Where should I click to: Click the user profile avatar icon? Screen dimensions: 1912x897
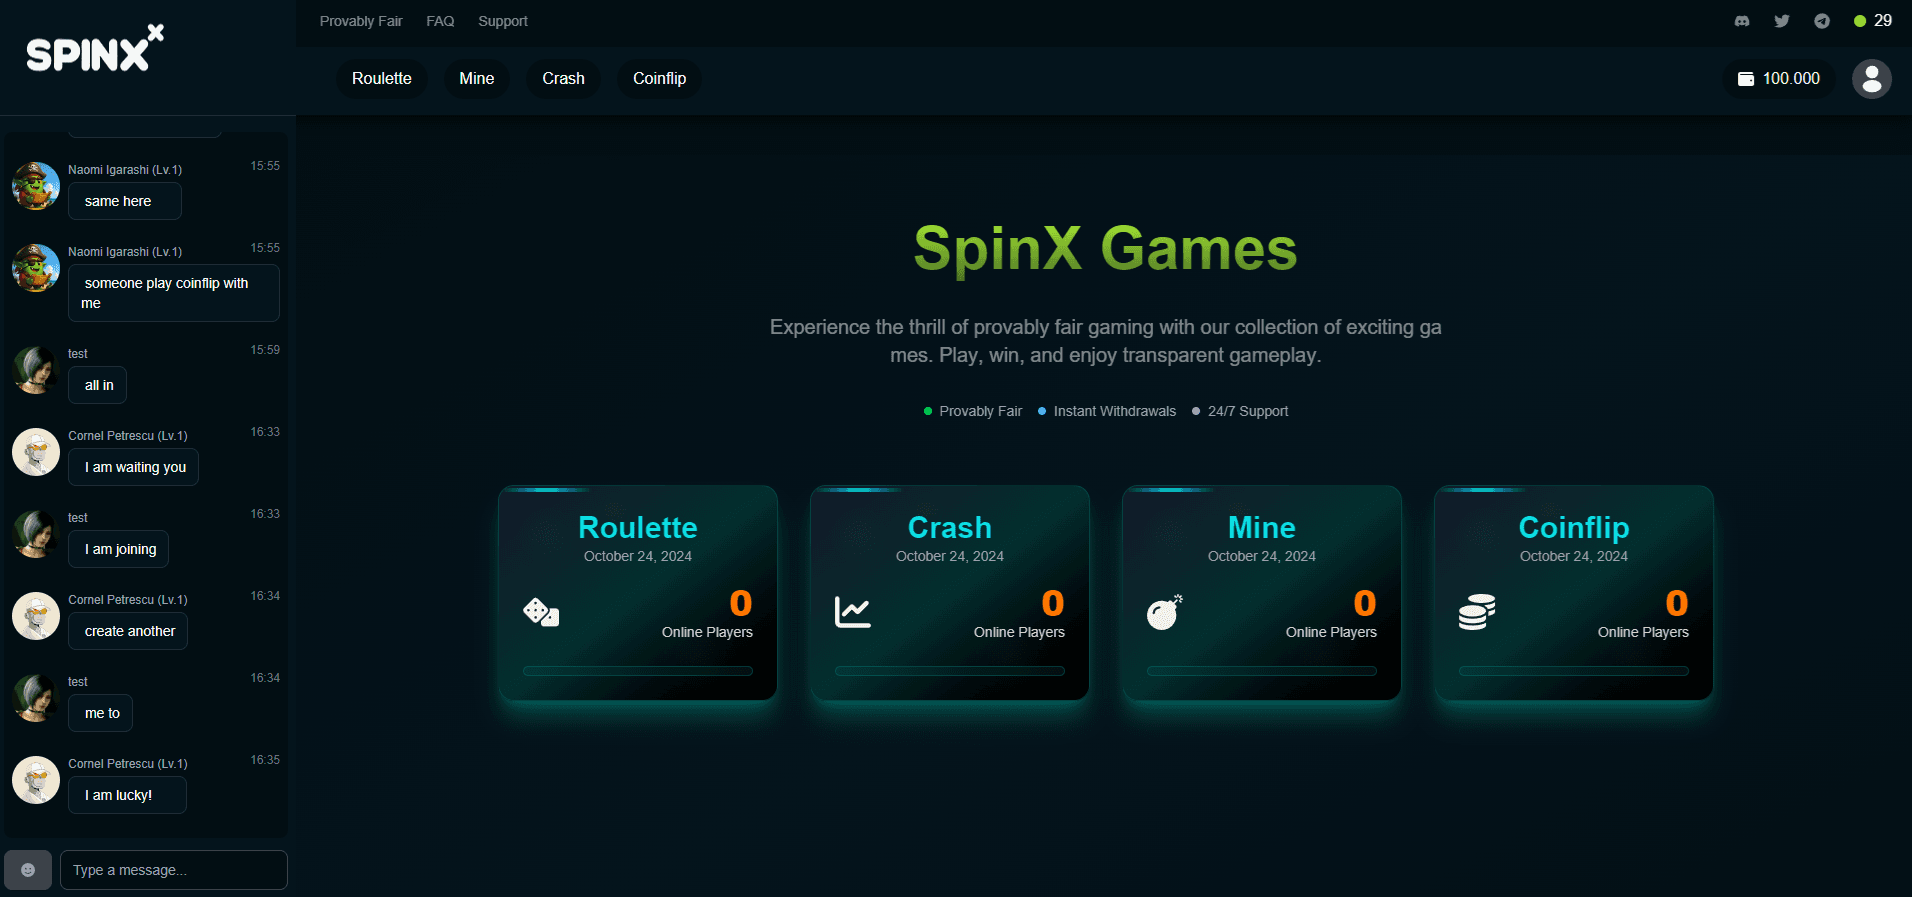[x=1871, y=79]
